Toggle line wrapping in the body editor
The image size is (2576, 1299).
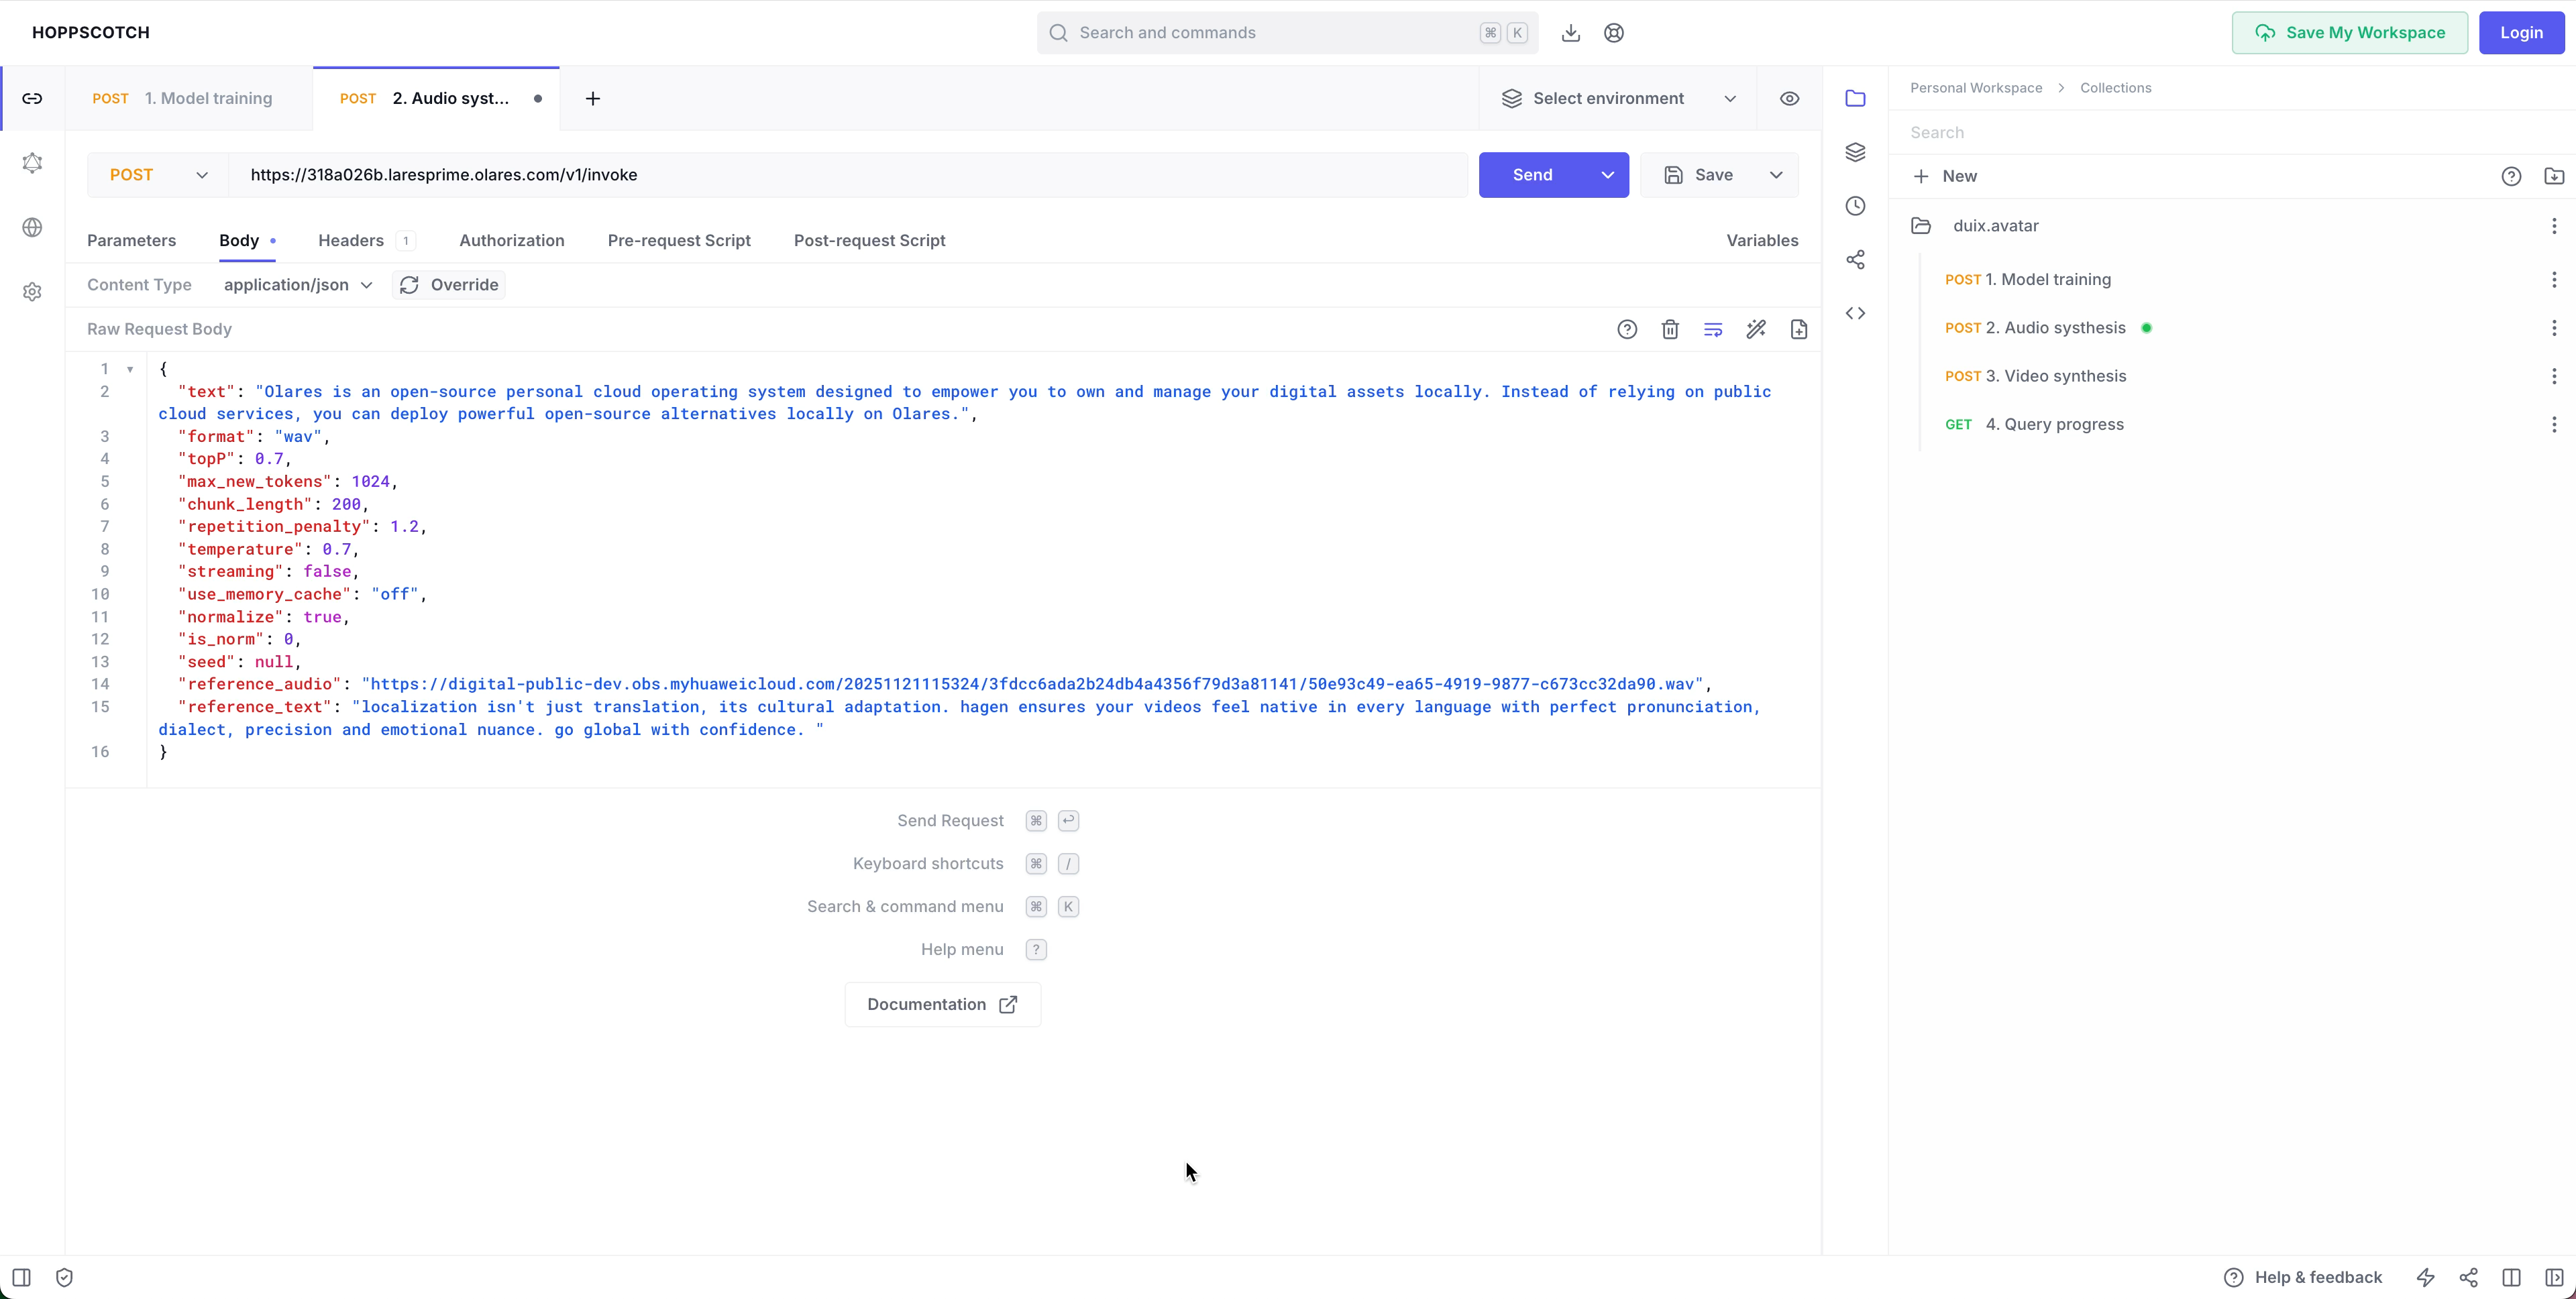point(1713,329)
